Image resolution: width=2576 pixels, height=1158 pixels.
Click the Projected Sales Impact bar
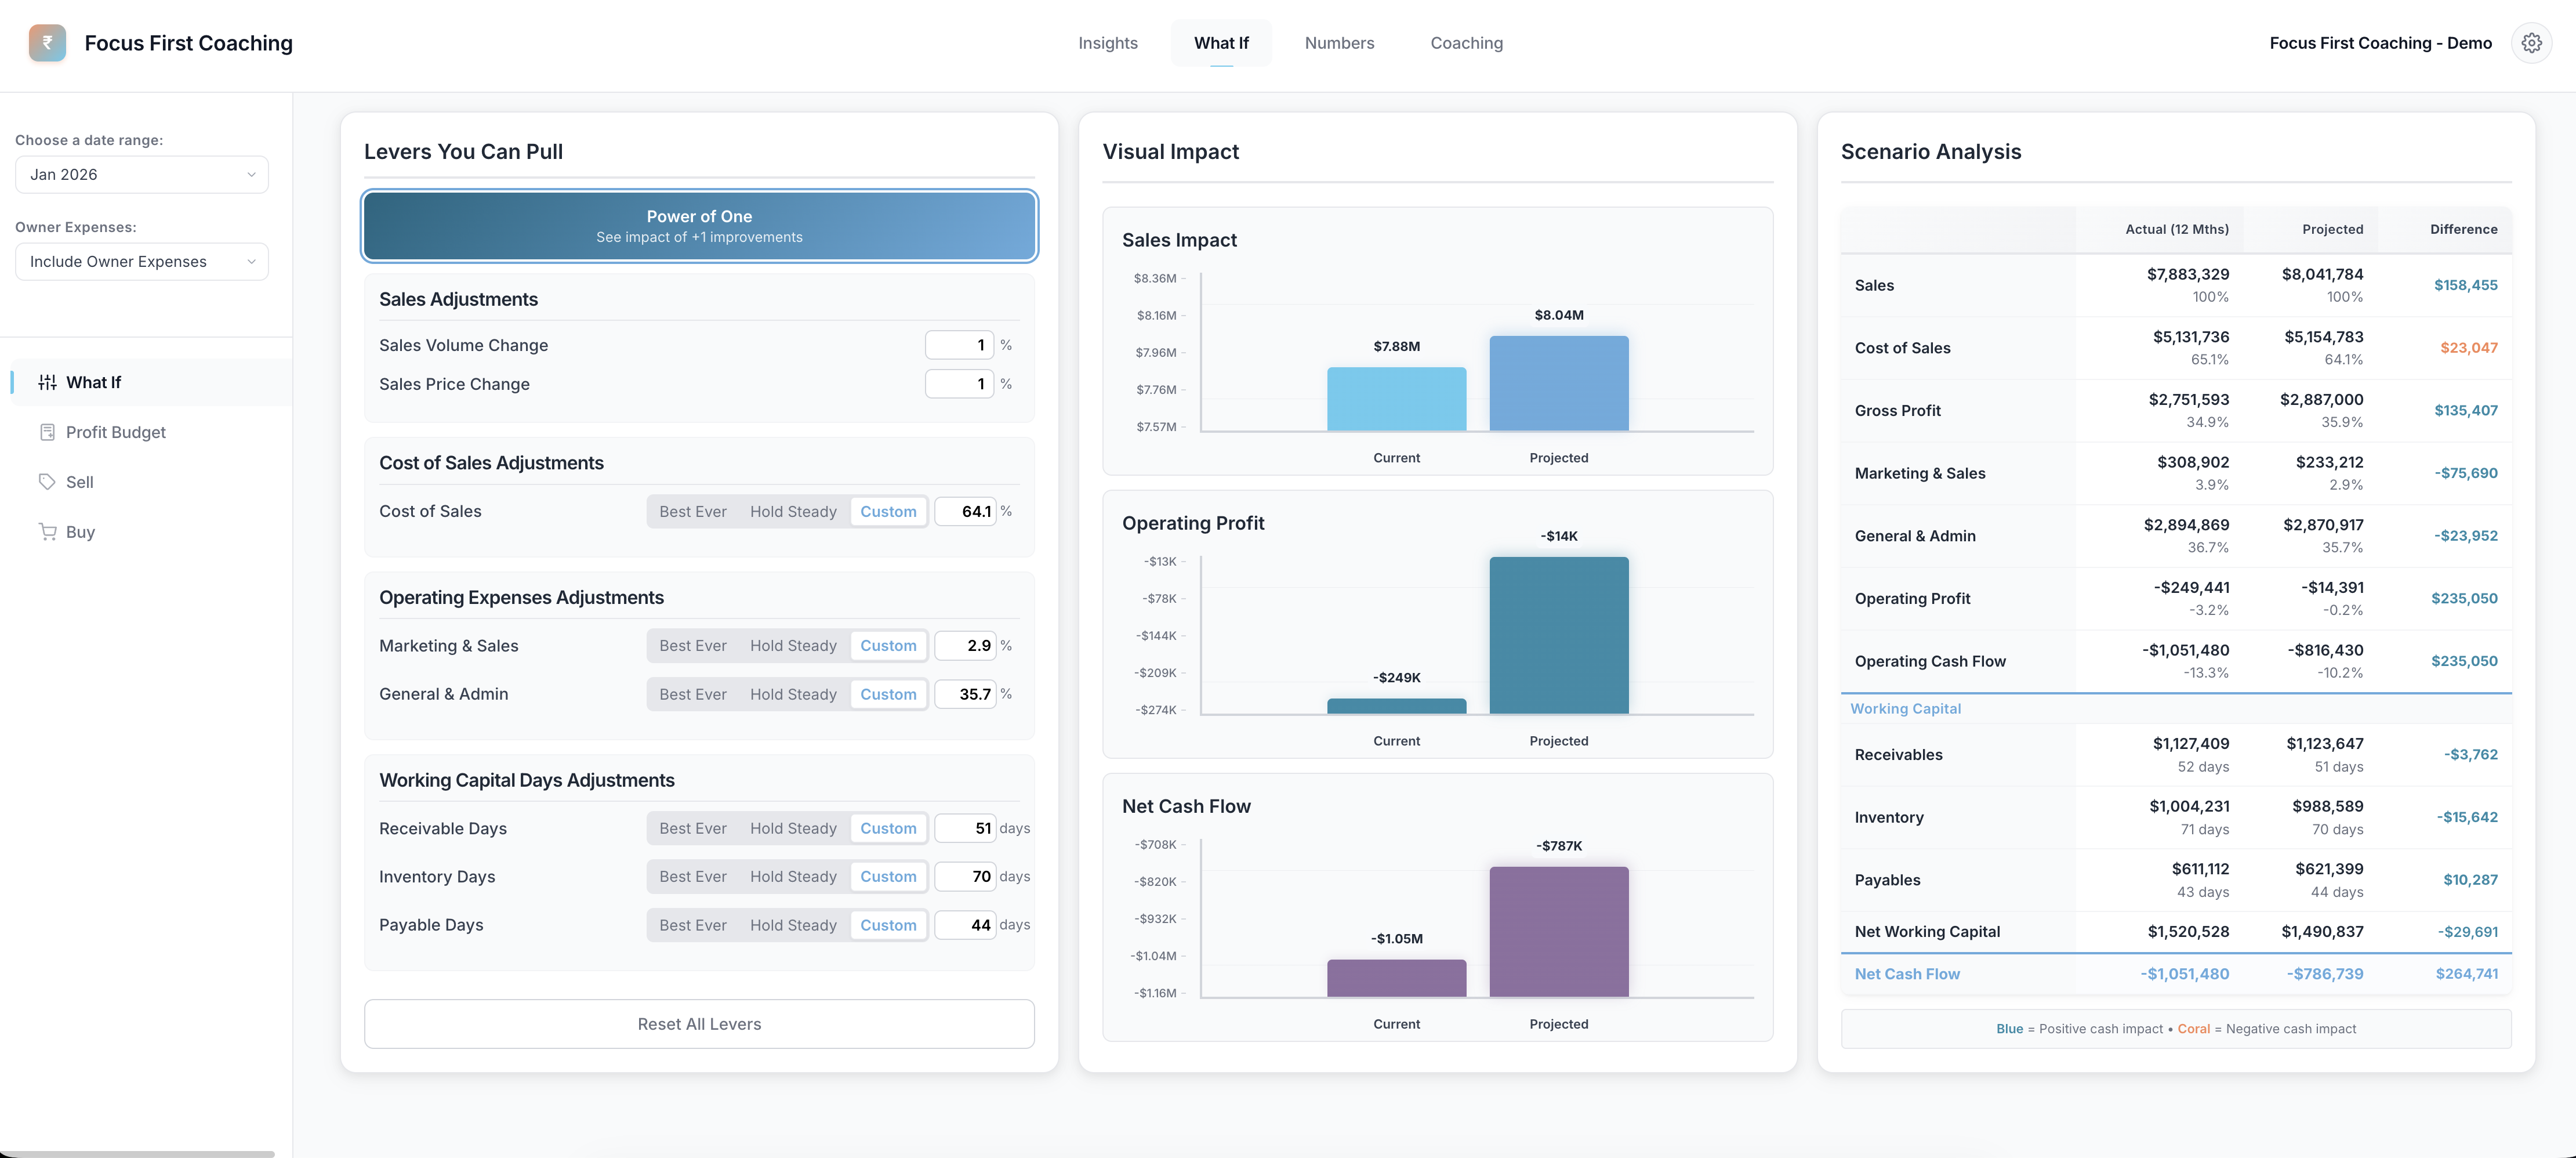tap(1558, 384)
